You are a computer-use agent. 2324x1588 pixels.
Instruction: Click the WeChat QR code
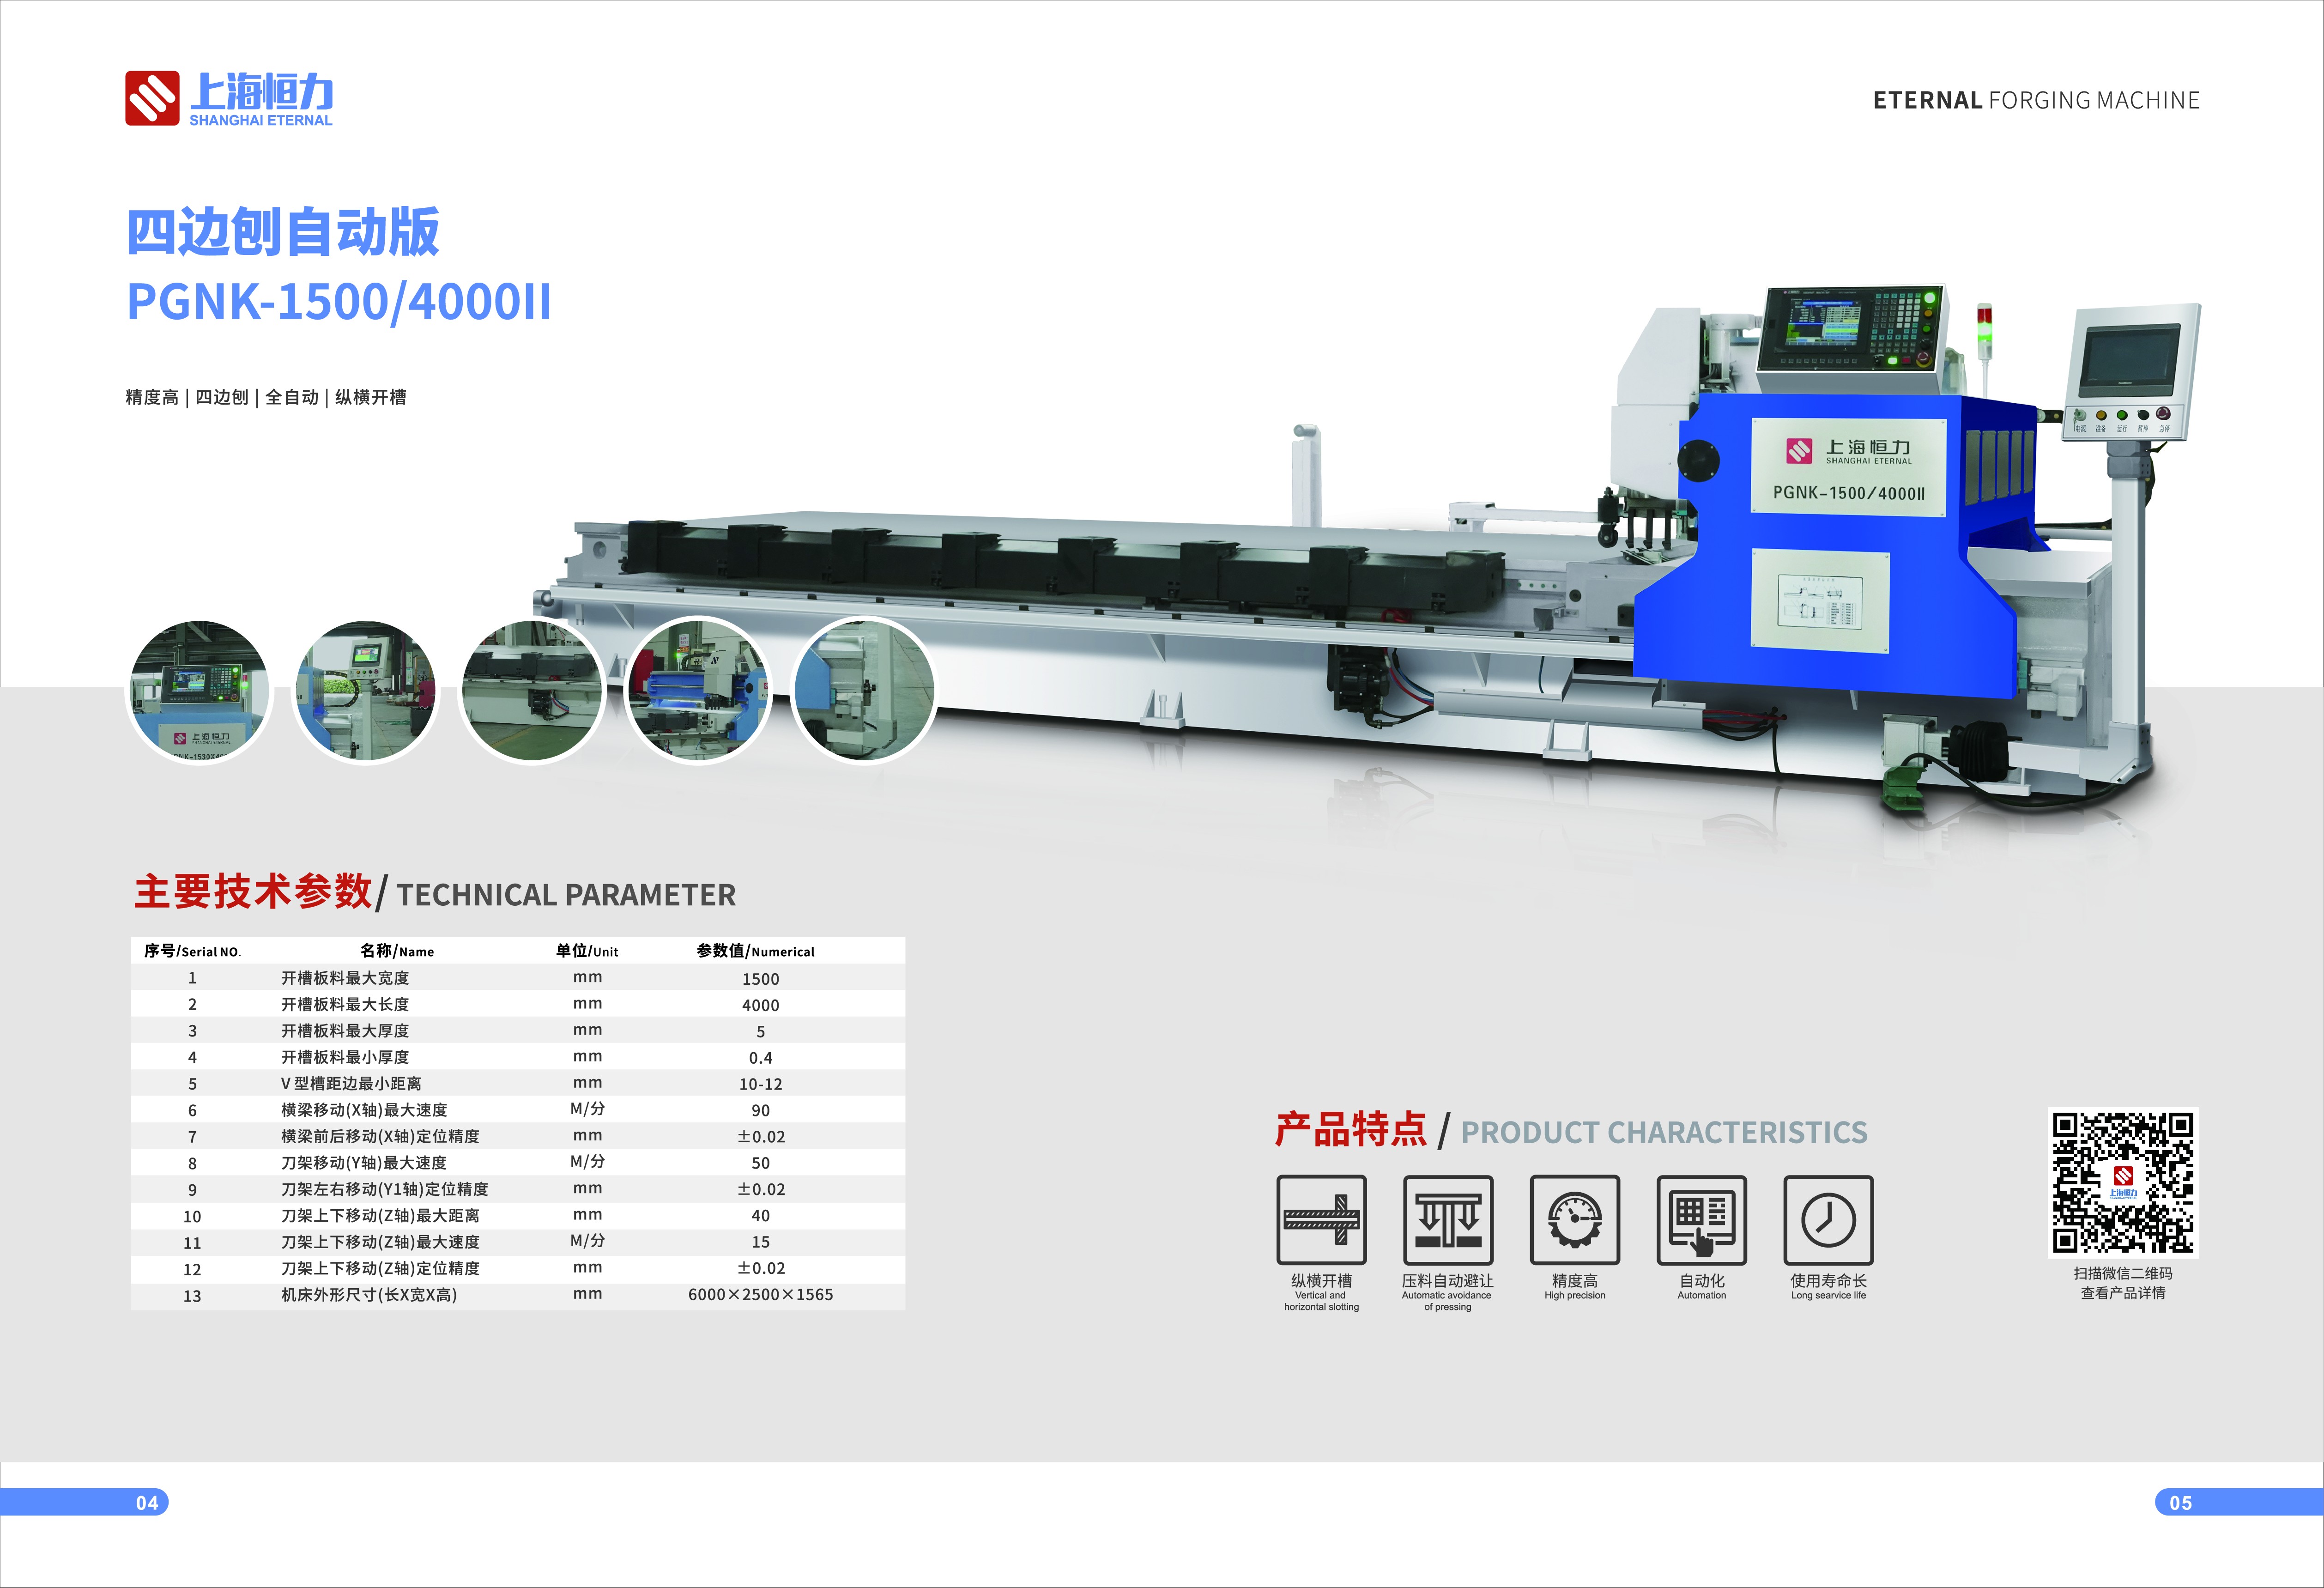[2124, 1183]
